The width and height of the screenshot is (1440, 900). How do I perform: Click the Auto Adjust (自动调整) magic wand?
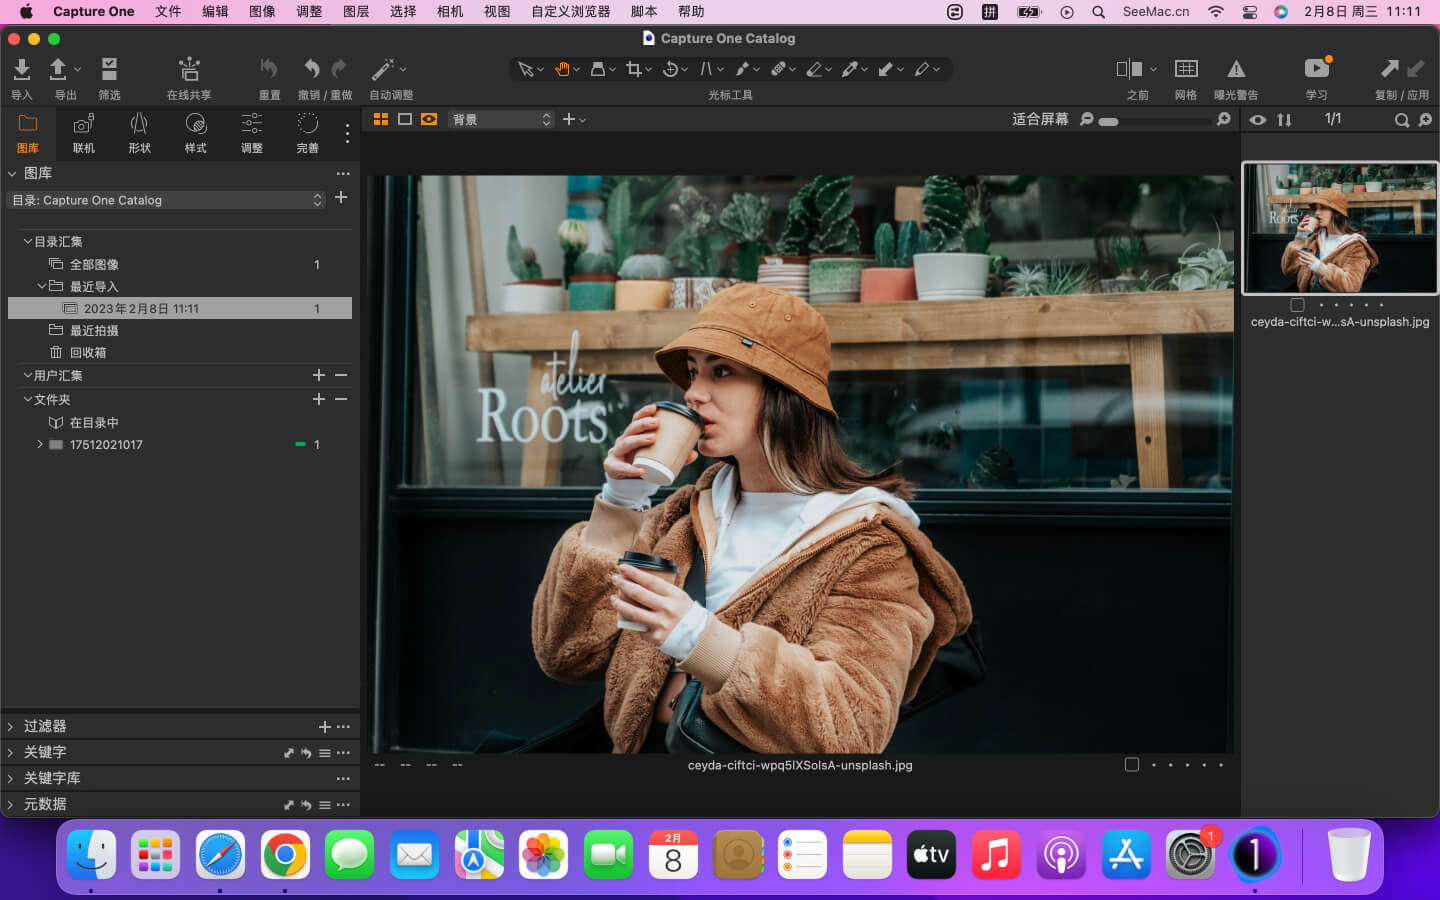382,70
